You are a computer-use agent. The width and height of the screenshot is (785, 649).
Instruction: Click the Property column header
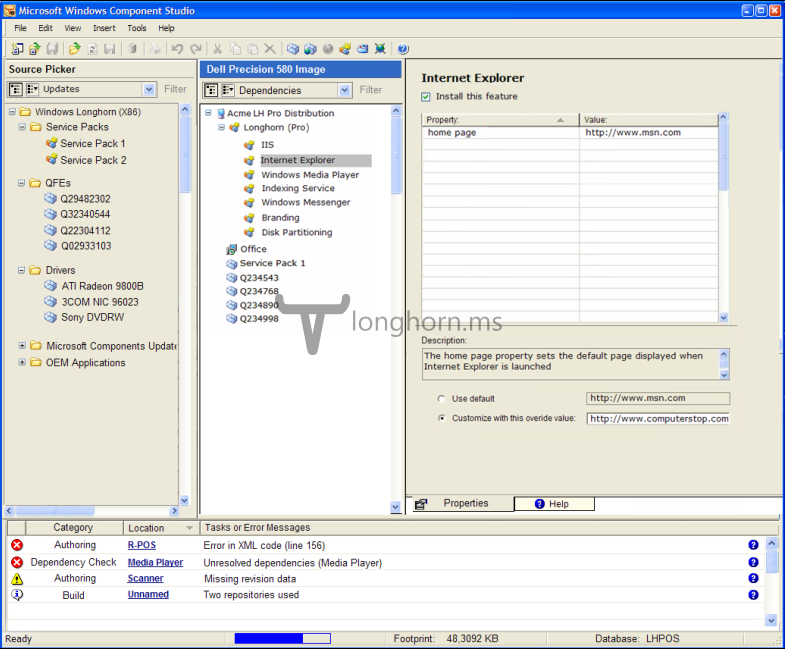[x=500, y=120]
